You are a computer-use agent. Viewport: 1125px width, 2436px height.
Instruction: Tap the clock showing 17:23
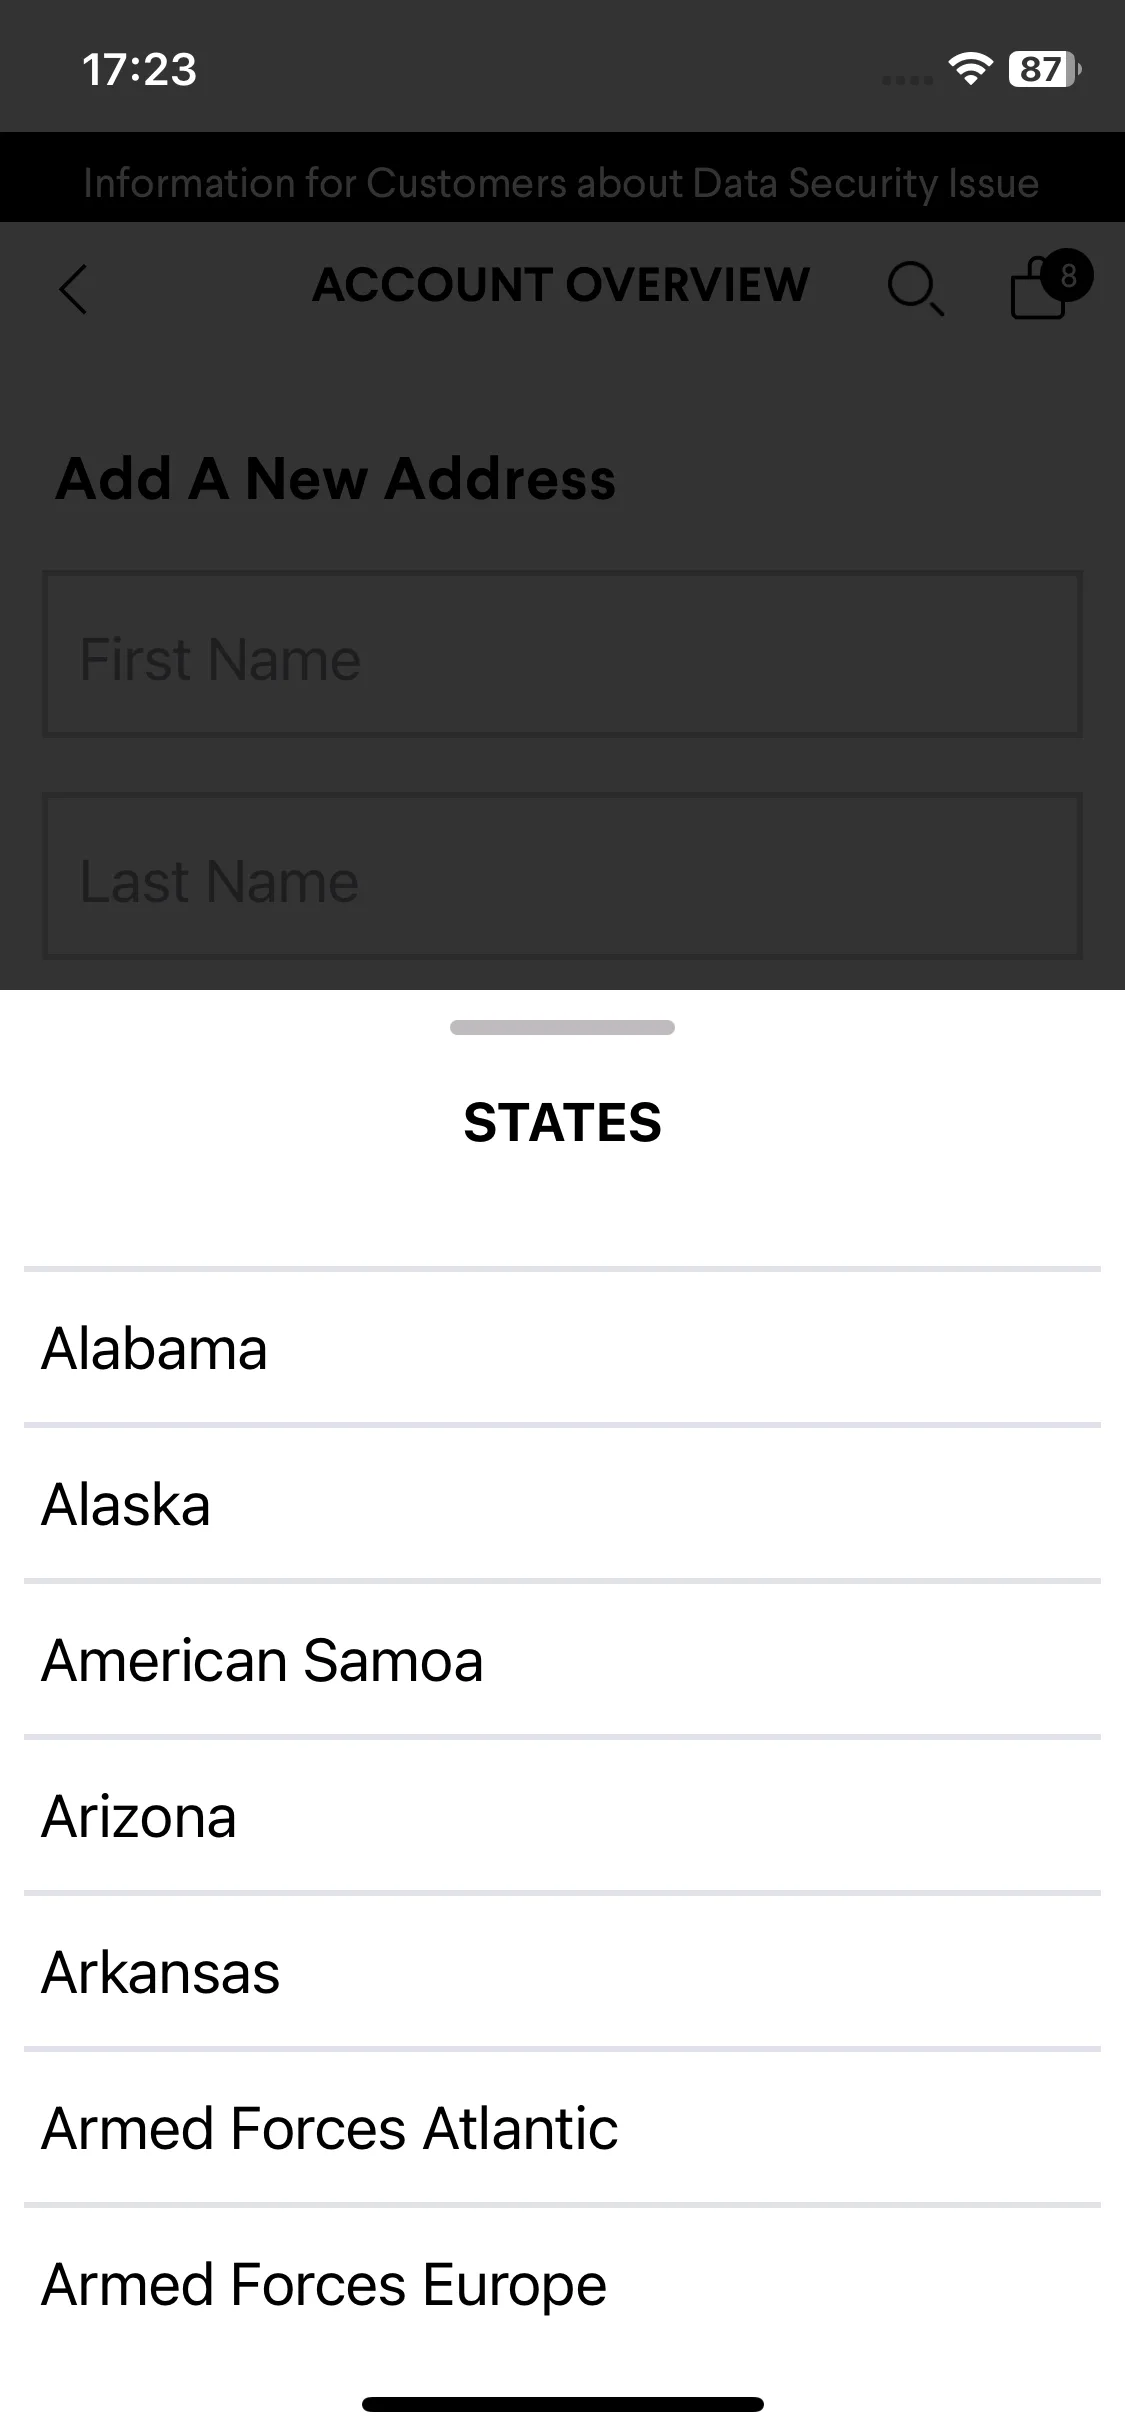[139, 69]
